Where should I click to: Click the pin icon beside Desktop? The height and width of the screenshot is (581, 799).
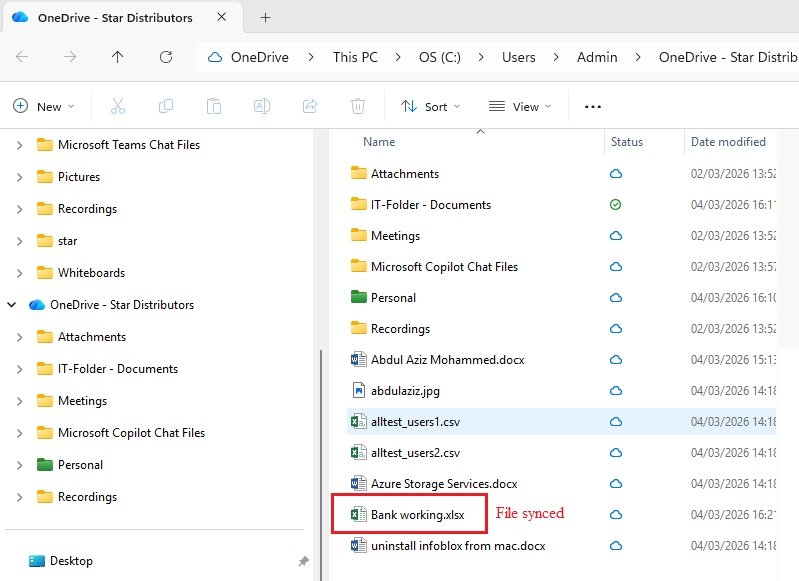[304, 561]
